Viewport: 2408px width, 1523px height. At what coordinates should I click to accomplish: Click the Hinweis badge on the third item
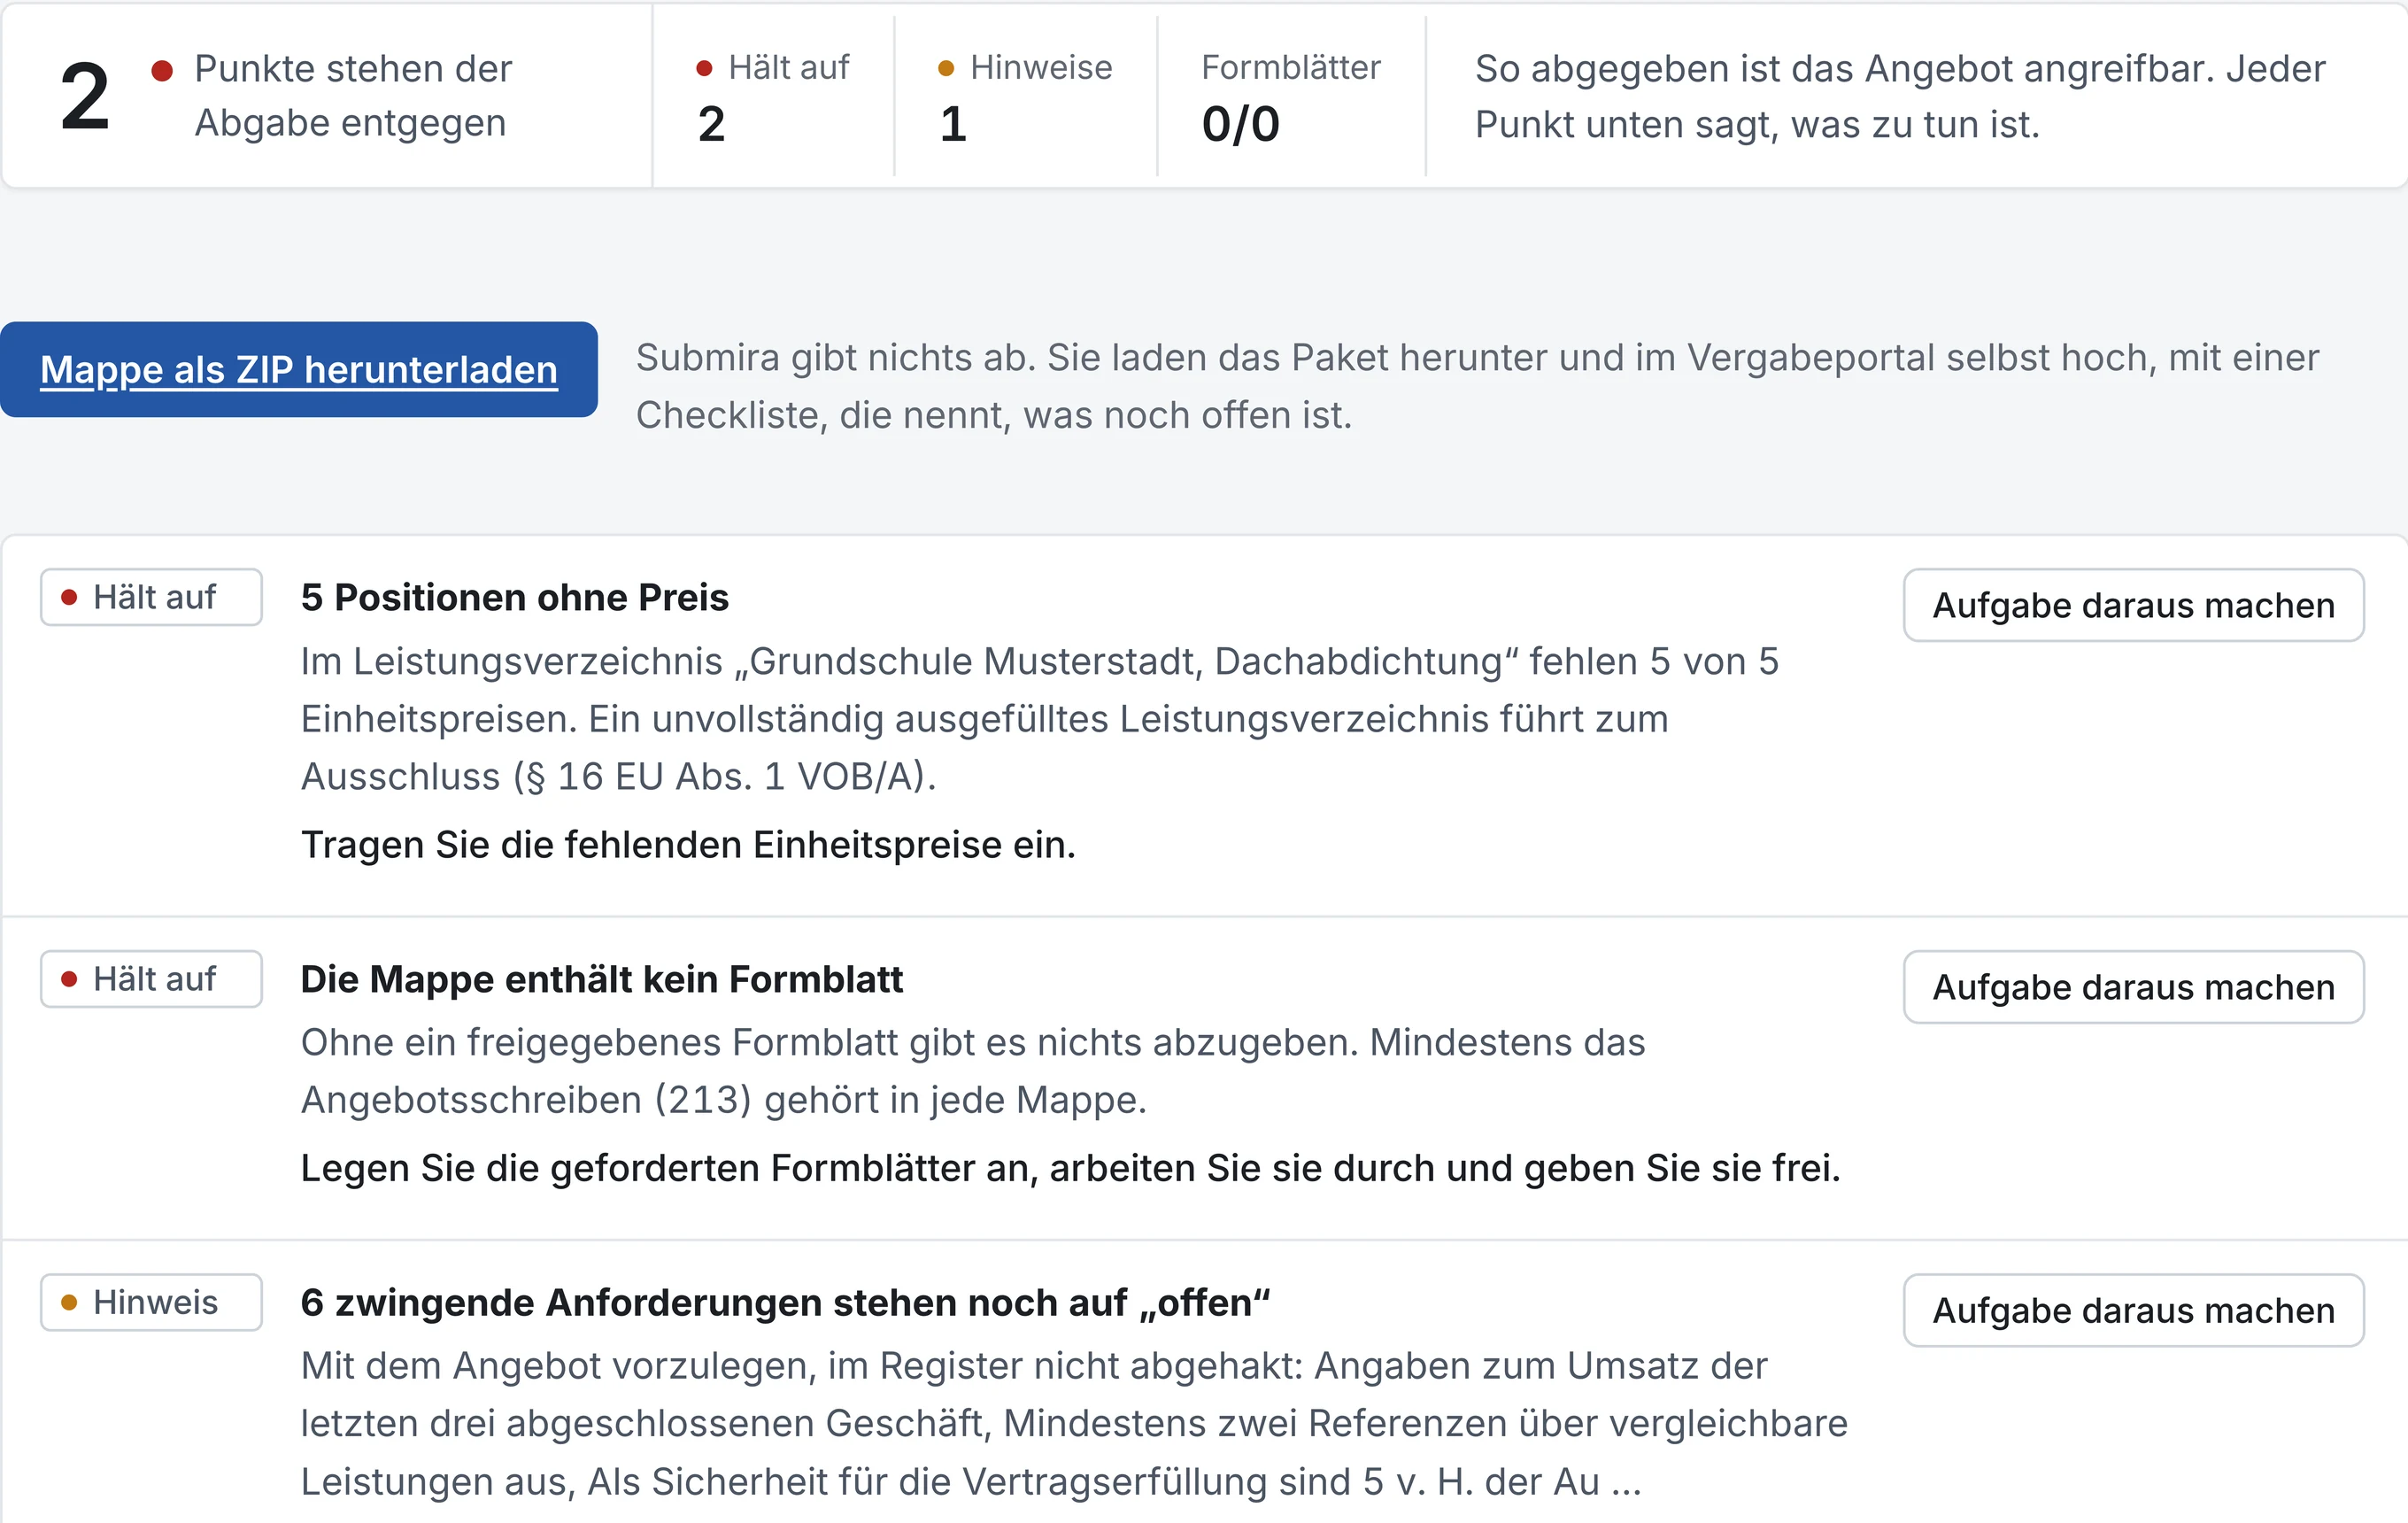point(151,1302)
